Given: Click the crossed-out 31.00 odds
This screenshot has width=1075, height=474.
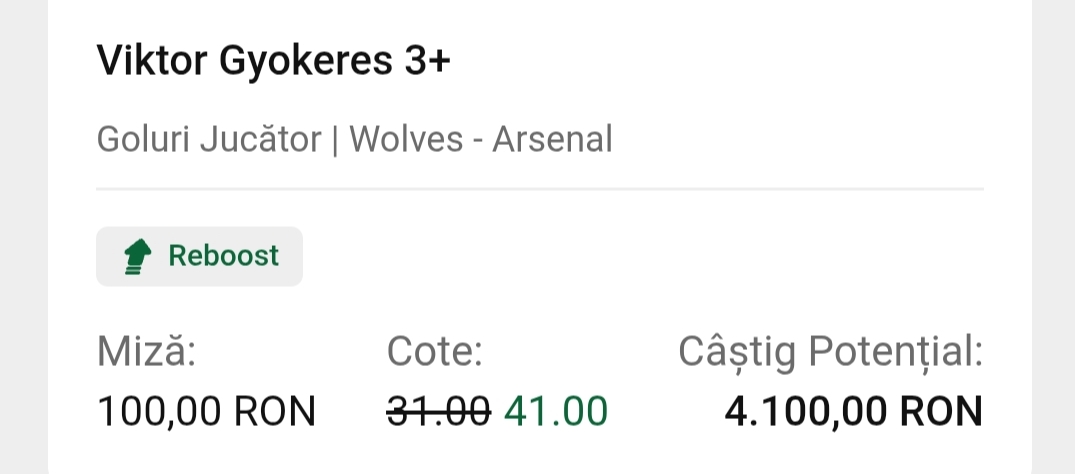Looking at the screenshot, I should coord(439,411).
